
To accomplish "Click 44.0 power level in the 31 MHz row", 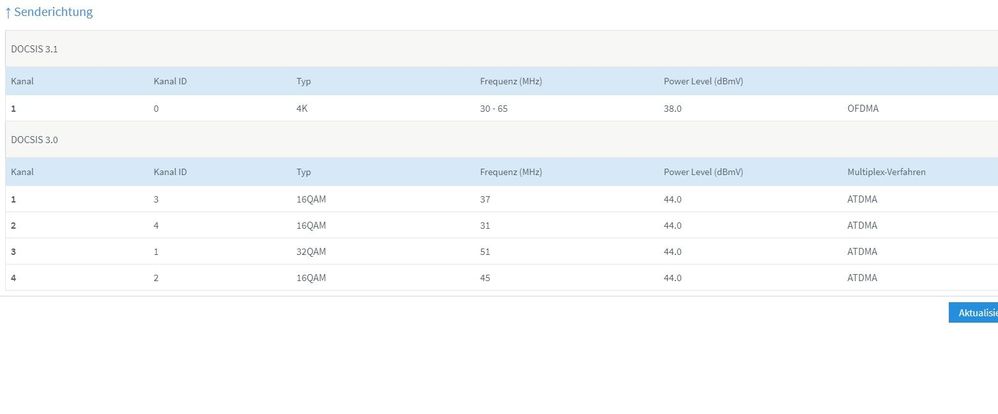I will click(673, 225).
